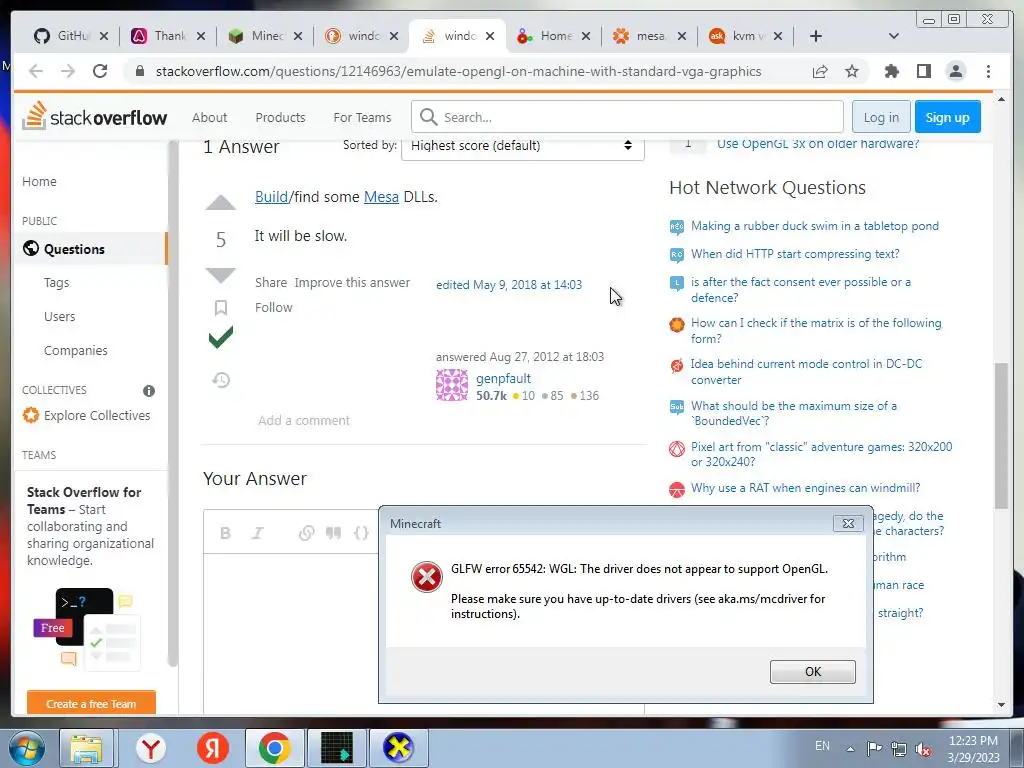Click OK in the Minecraft error dialog
1024x768 pixels.
[x=812, y=671]
